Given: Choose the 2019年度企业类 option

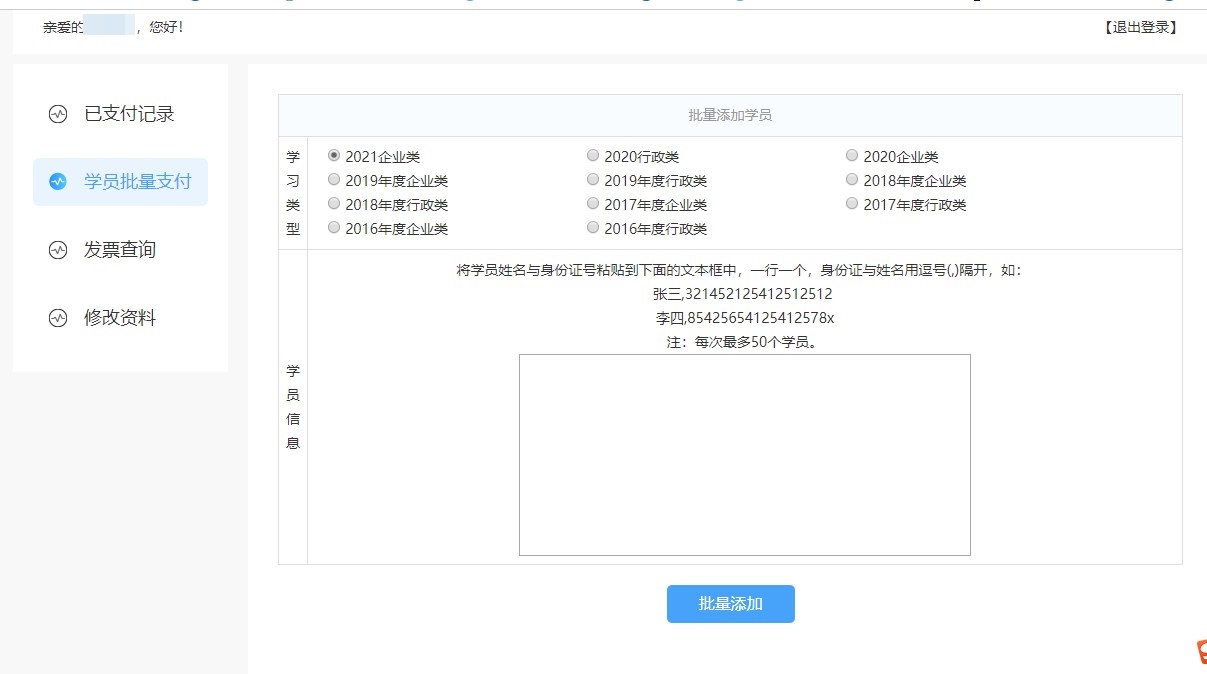Looking at the screenshot, I should tap(334, 180).
